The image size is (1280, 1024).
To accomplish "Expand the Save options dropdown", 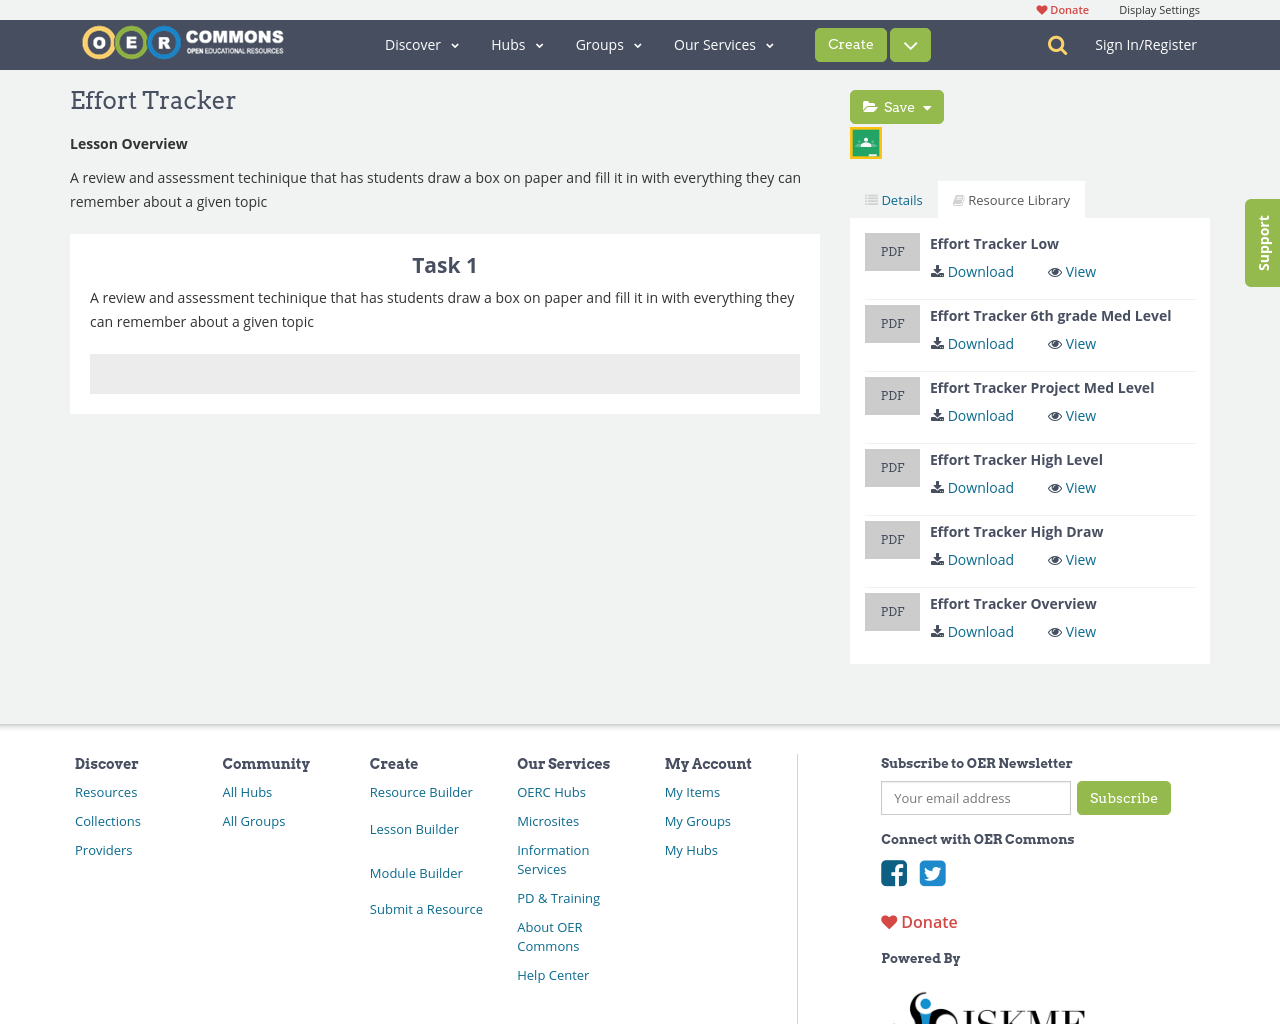I will pos(925,106).
